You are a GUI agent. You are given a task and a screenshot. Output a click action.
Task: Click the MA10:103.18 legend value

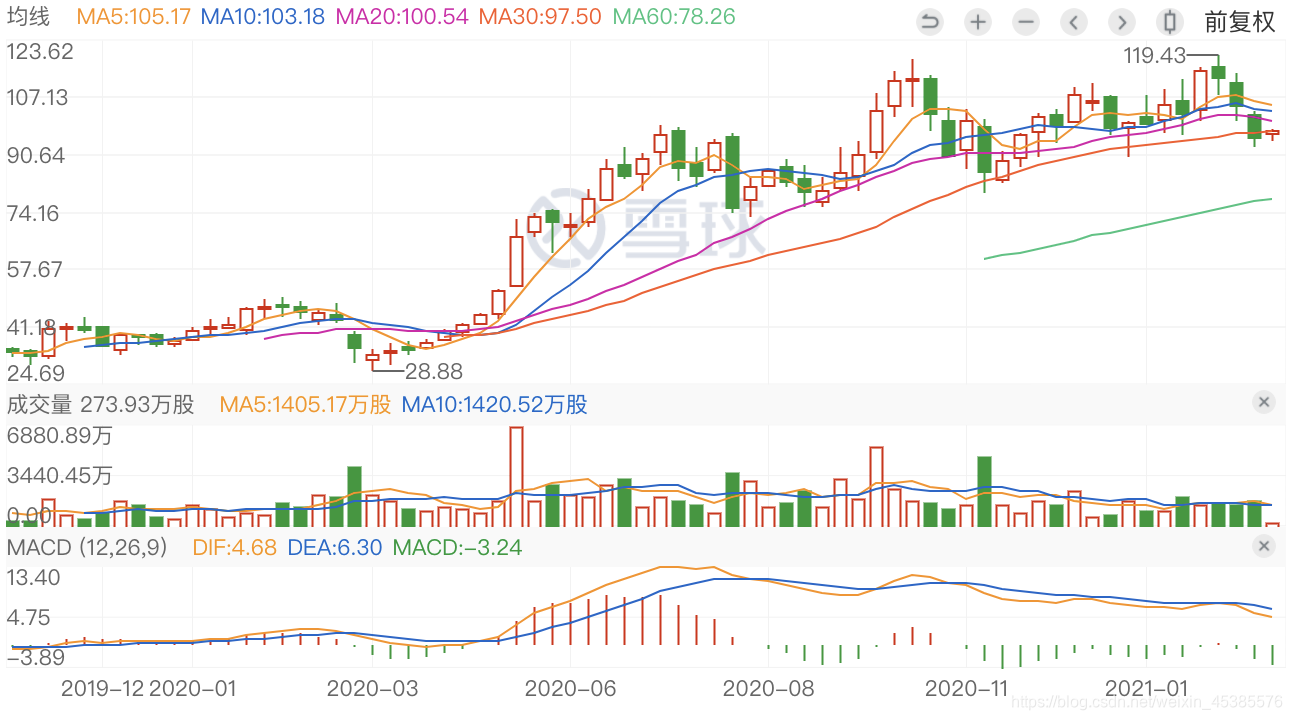pyautogui.click(x=263, y=17)
